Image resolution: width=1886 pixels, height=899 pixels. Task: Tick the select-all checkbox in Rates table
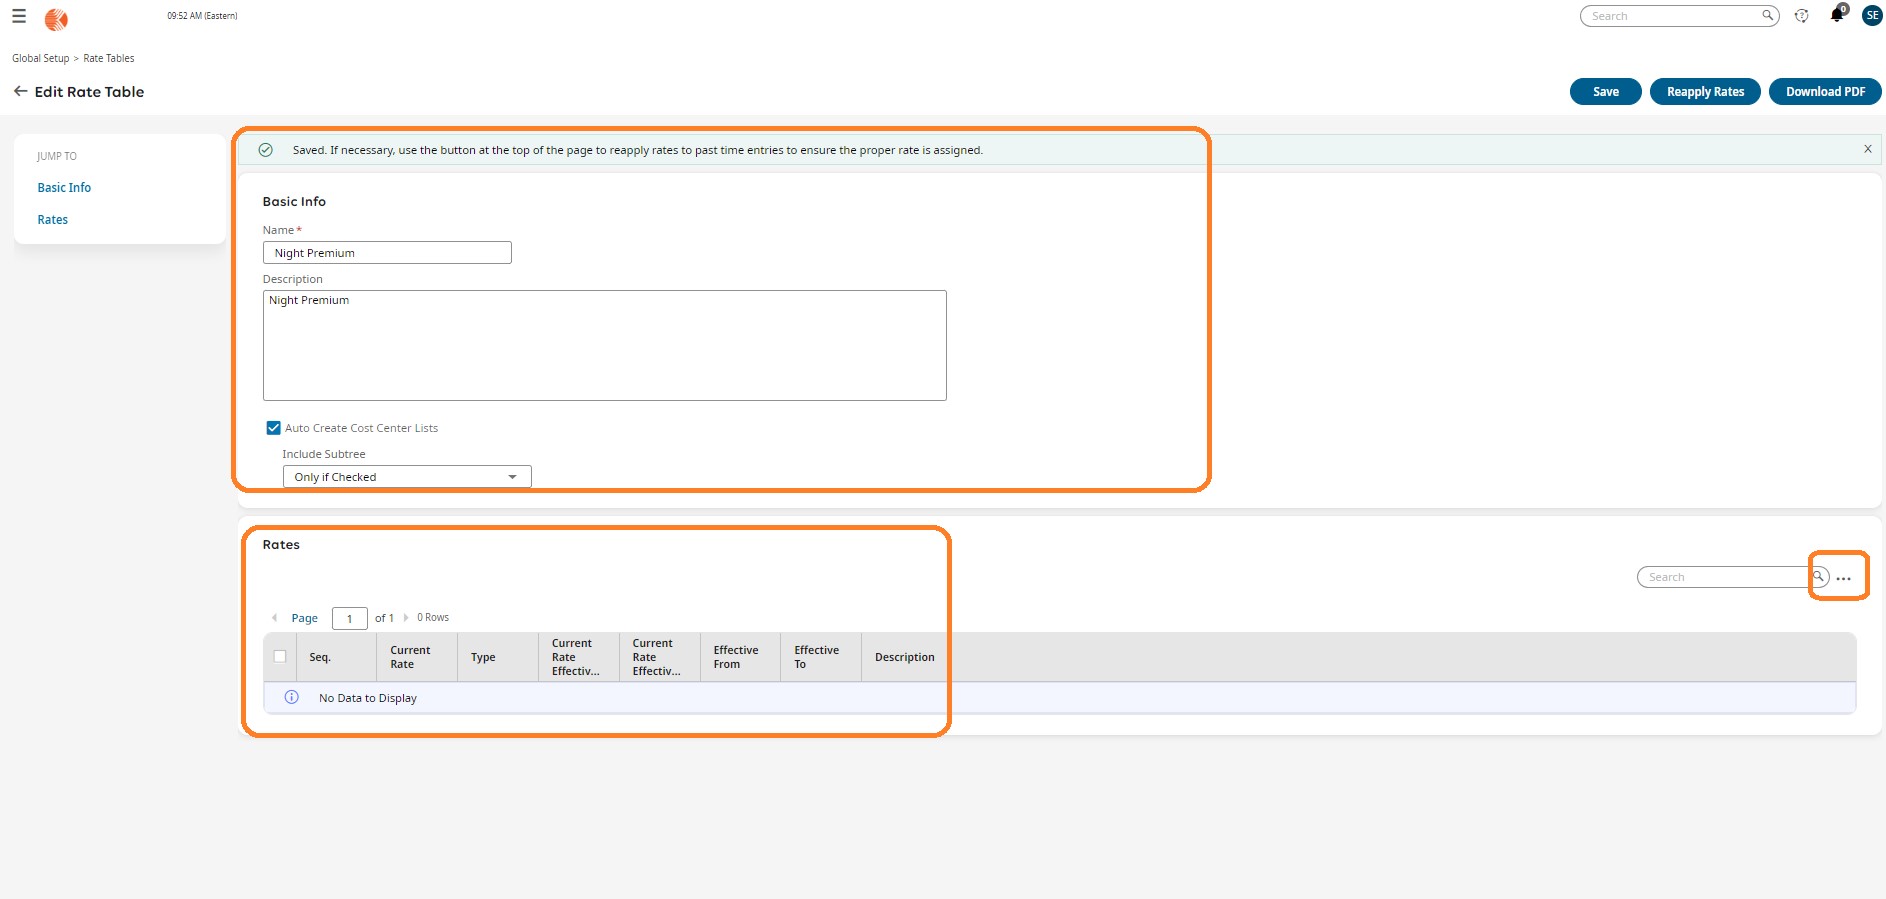[280, 657]
